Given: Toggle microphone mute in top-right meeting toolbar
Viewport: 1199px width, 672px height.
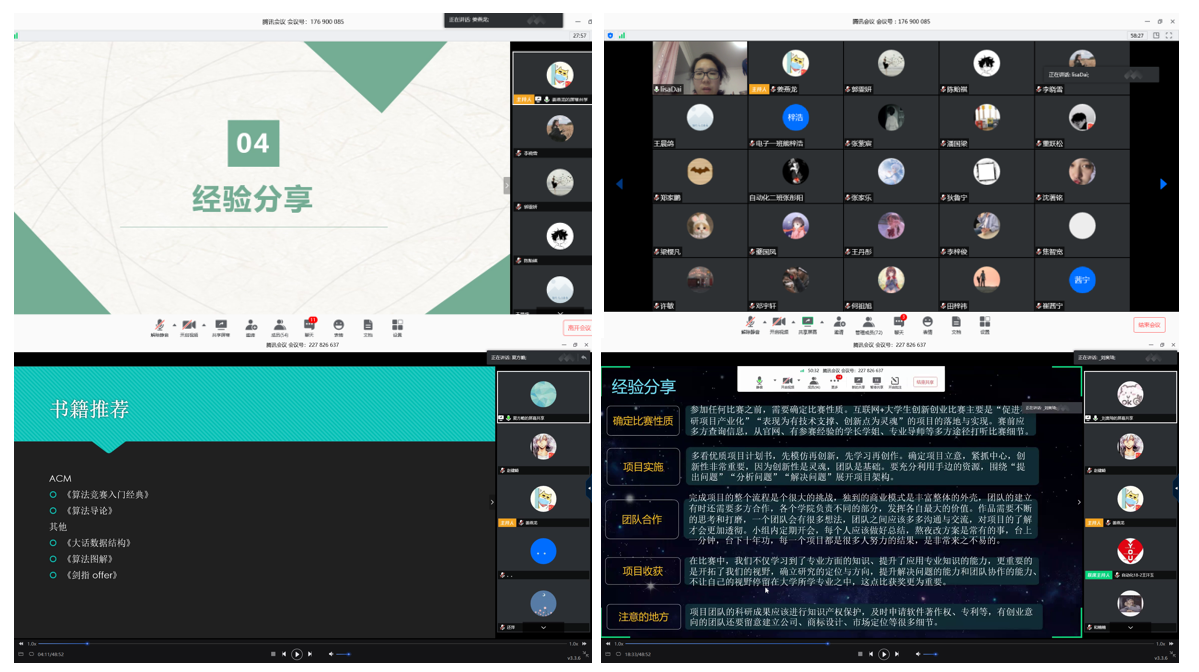Looking at the screenshot, I should point(750,324).
